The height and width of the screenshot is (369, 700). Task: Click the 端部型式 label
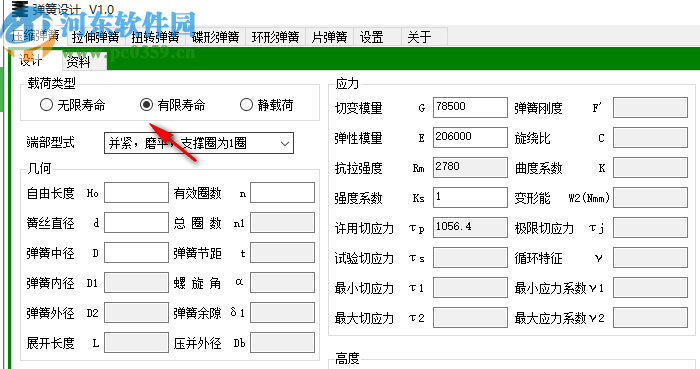point(50,143)
